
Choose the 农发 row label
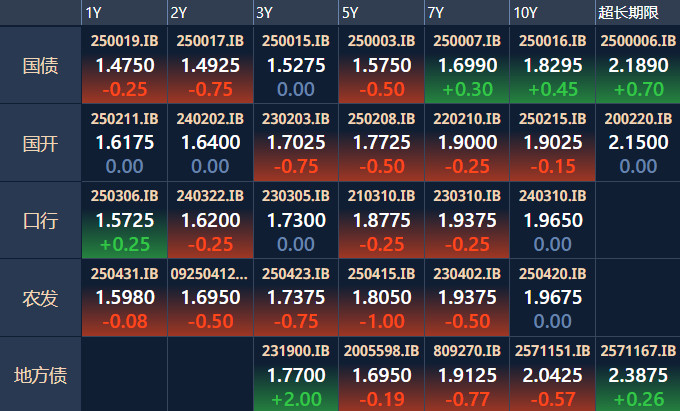click(x=40, y=298)
